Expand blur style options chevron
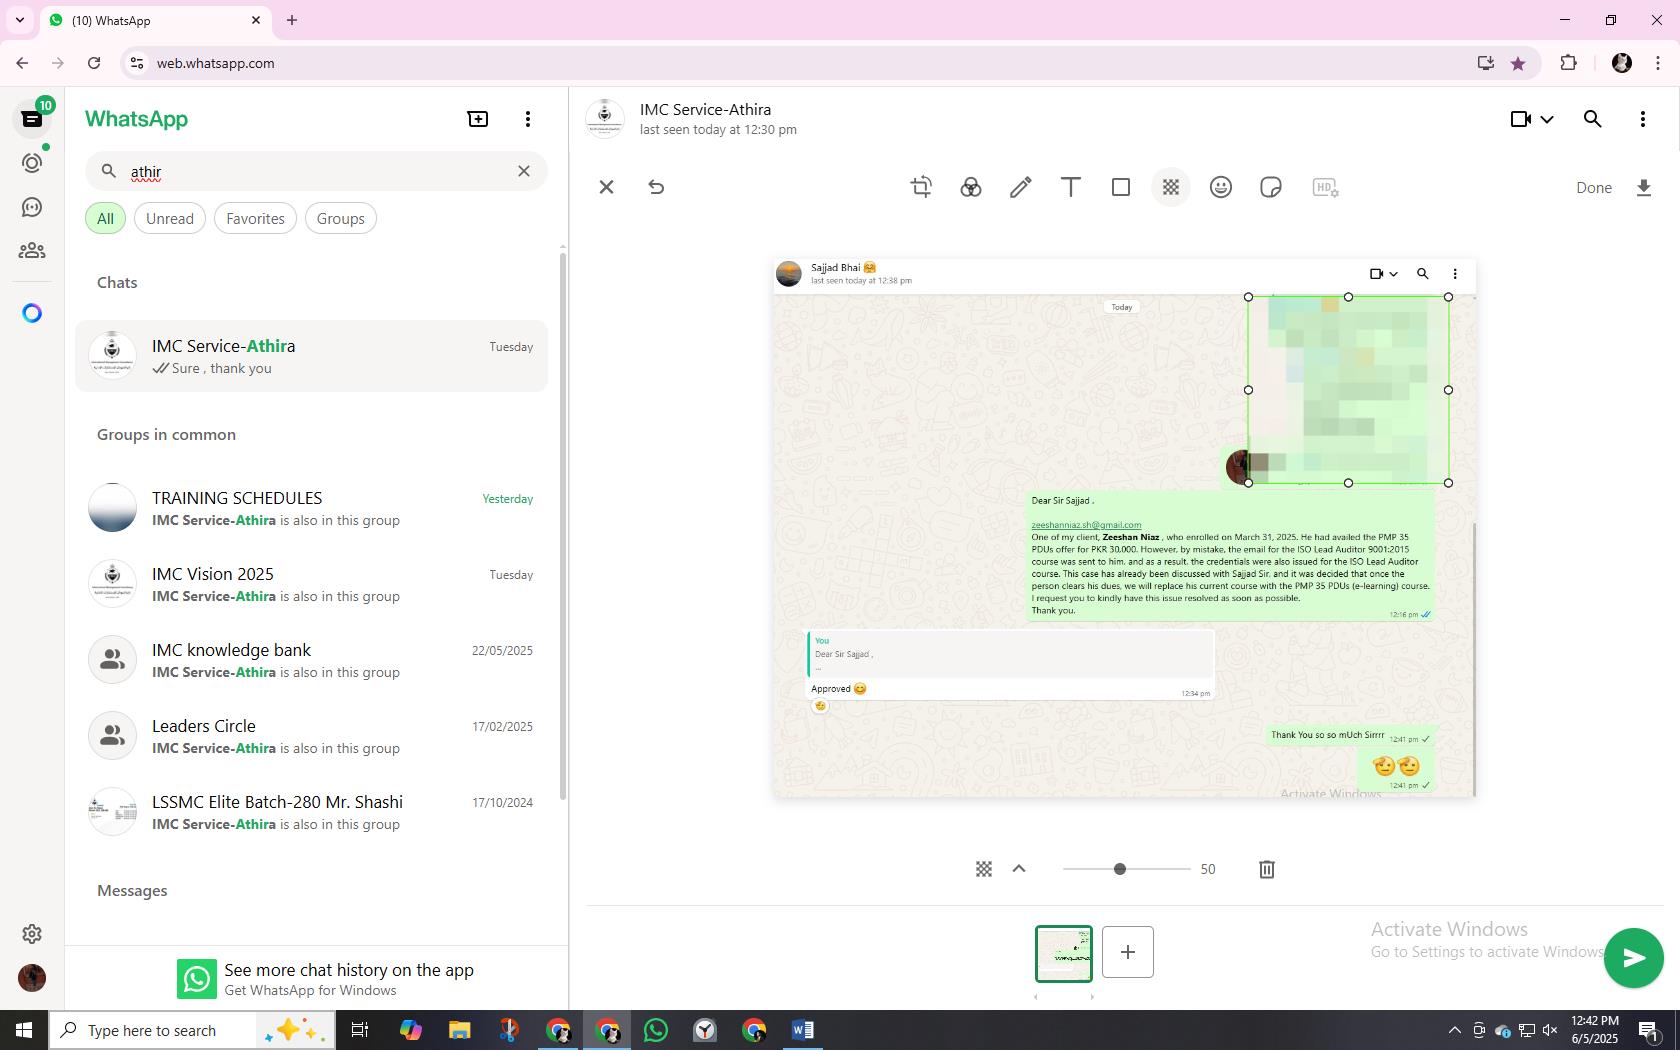Screen dimensions: 1680x1050 [x=1019, y=869]
